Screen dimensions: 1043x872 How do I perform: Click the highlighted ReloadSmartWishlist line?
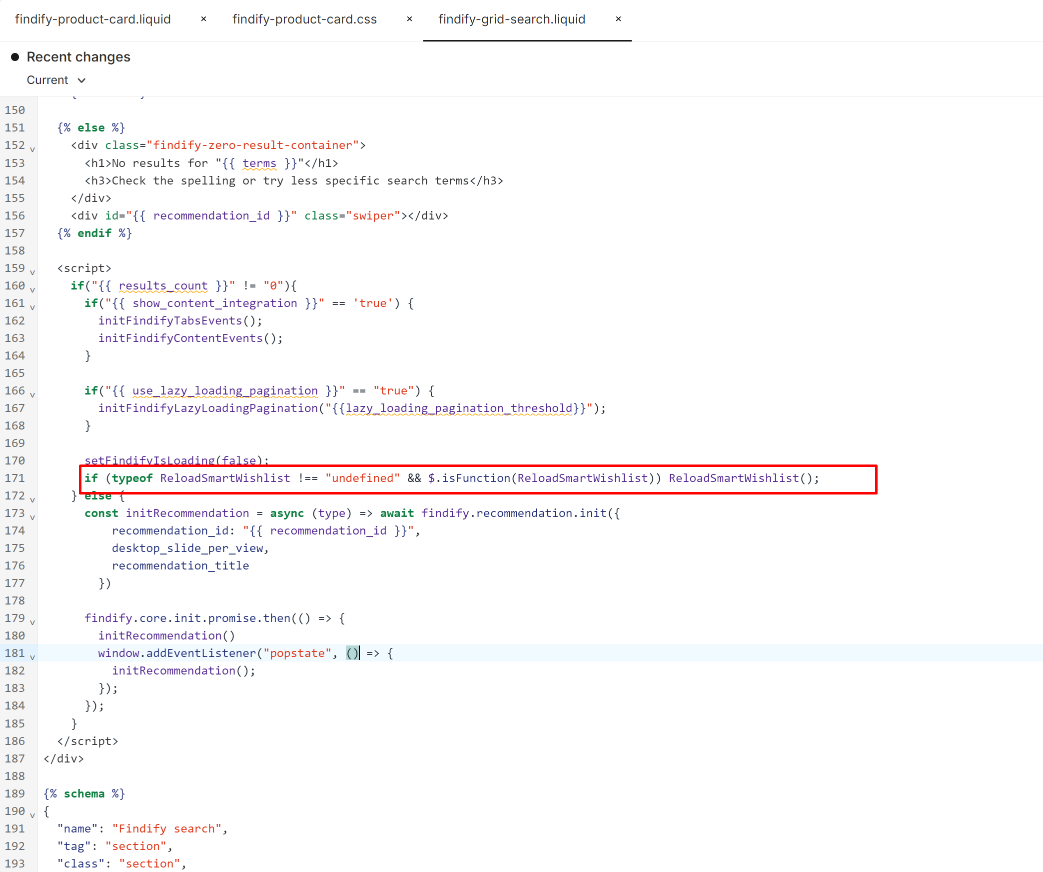click(x=450, y=478)
